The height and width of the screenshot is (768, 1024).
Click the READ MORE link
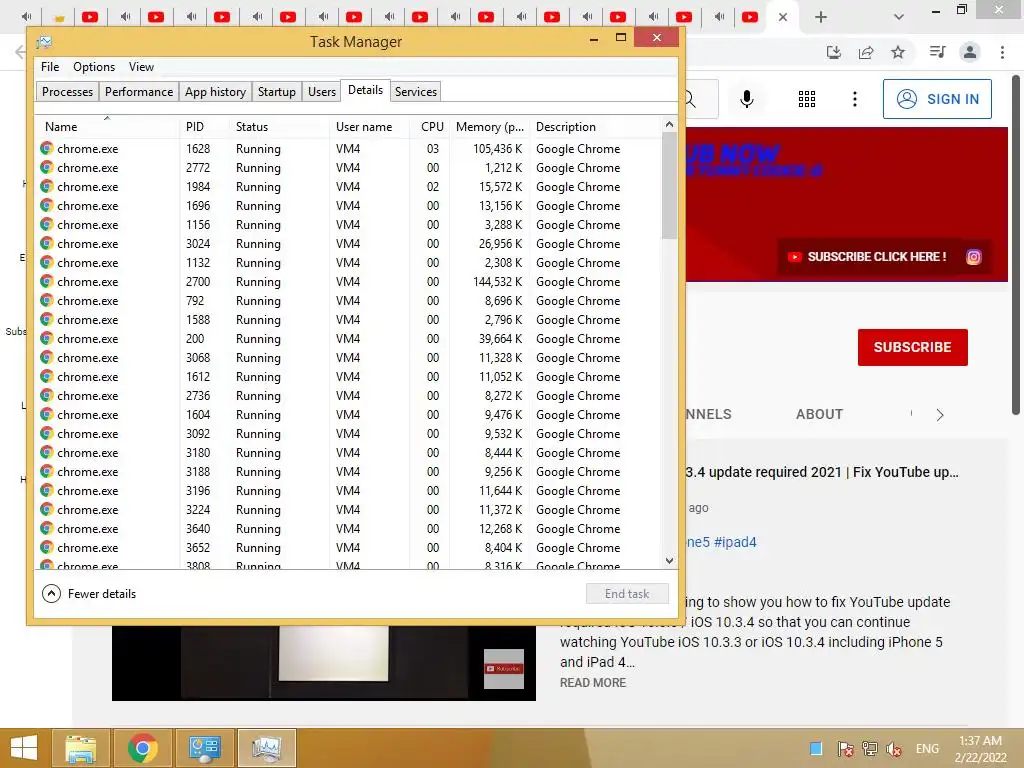coord(593,682)
